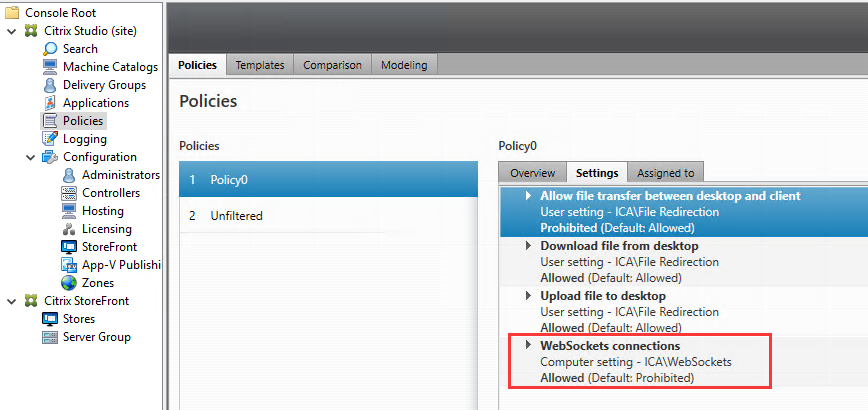Screen dimensions: 868x410
Task: Click the "Upload file to desktop" setting title
Action: click(x=603, y=296)
